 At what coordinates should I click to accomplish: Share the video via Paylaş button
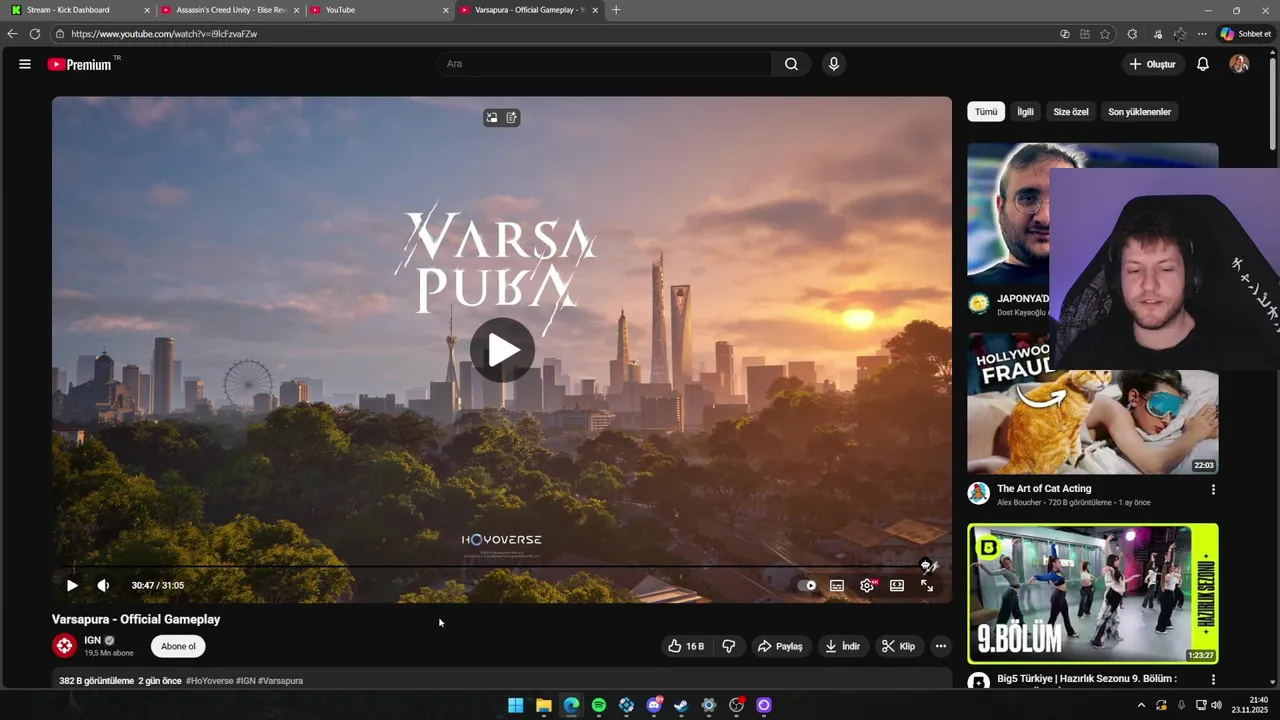coord(780,646)
